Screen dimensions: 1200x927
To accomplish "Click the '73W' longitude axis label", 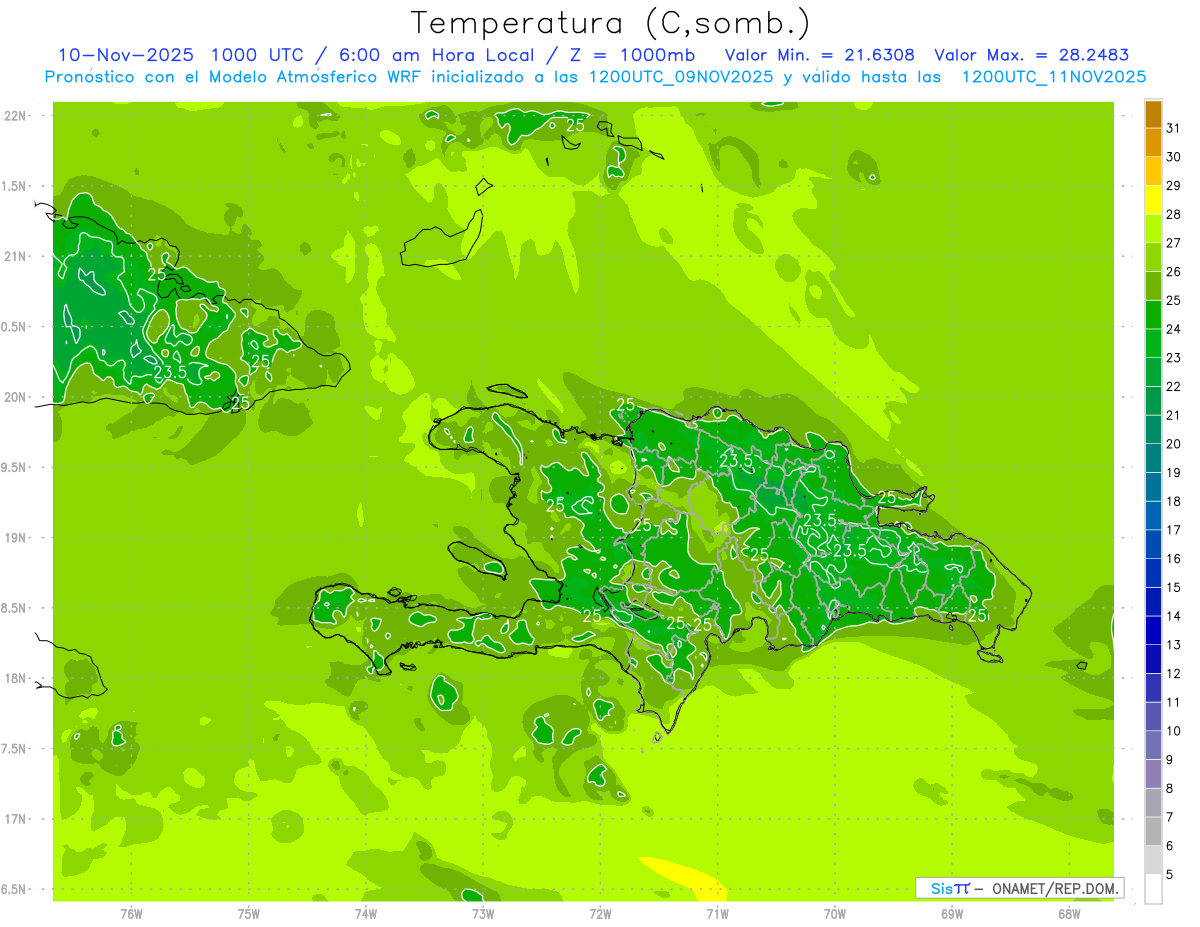I will [x=483, y=913].
